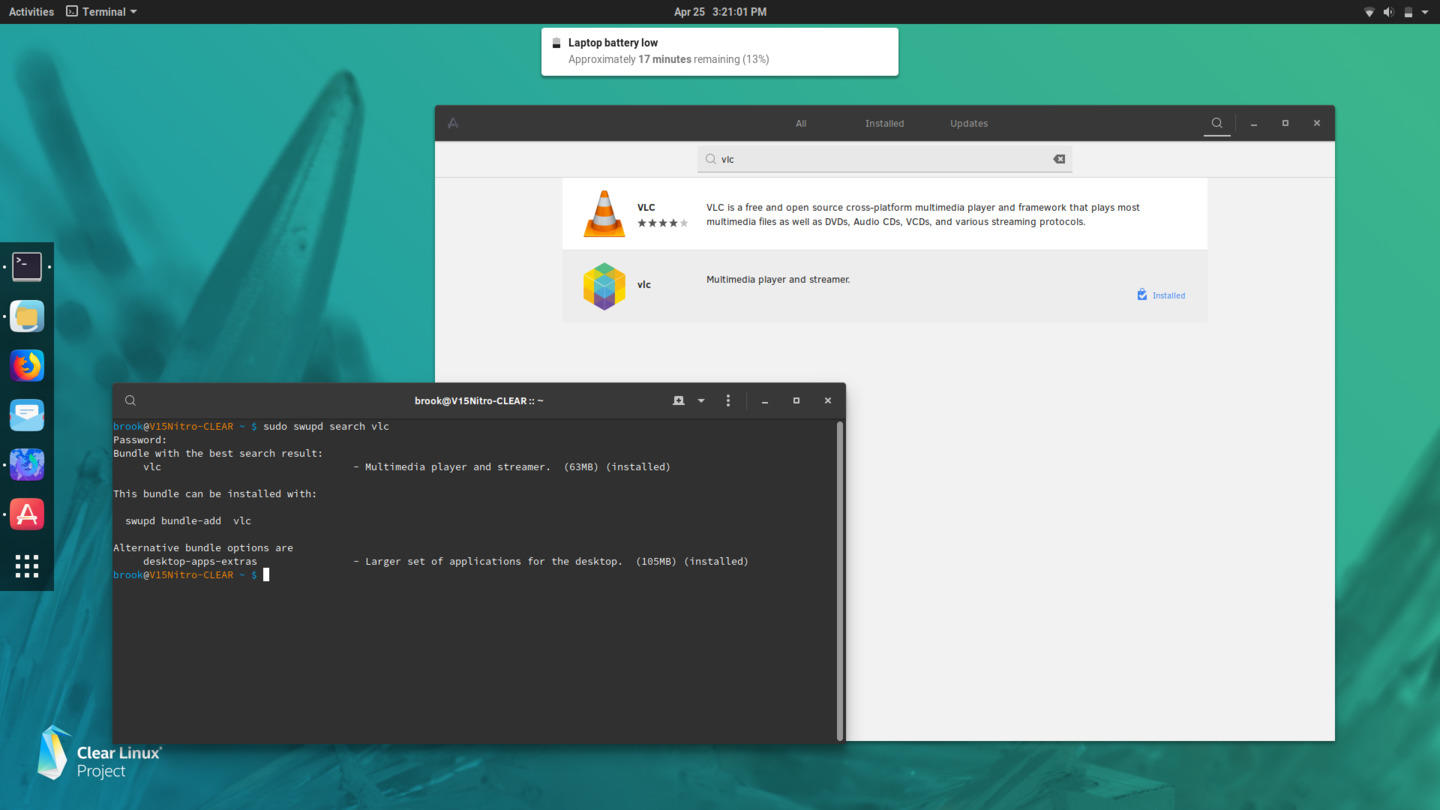Image resolution: width=1440 pixels, height=810 pixels.
Task: Open the chat messaging app in dock
Action: click(x=27, y=415)
